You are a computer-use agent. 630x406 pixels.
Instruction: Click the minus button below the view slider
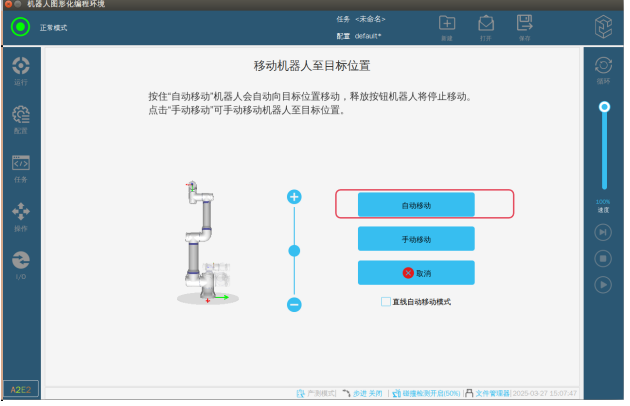tap(294, 304)
